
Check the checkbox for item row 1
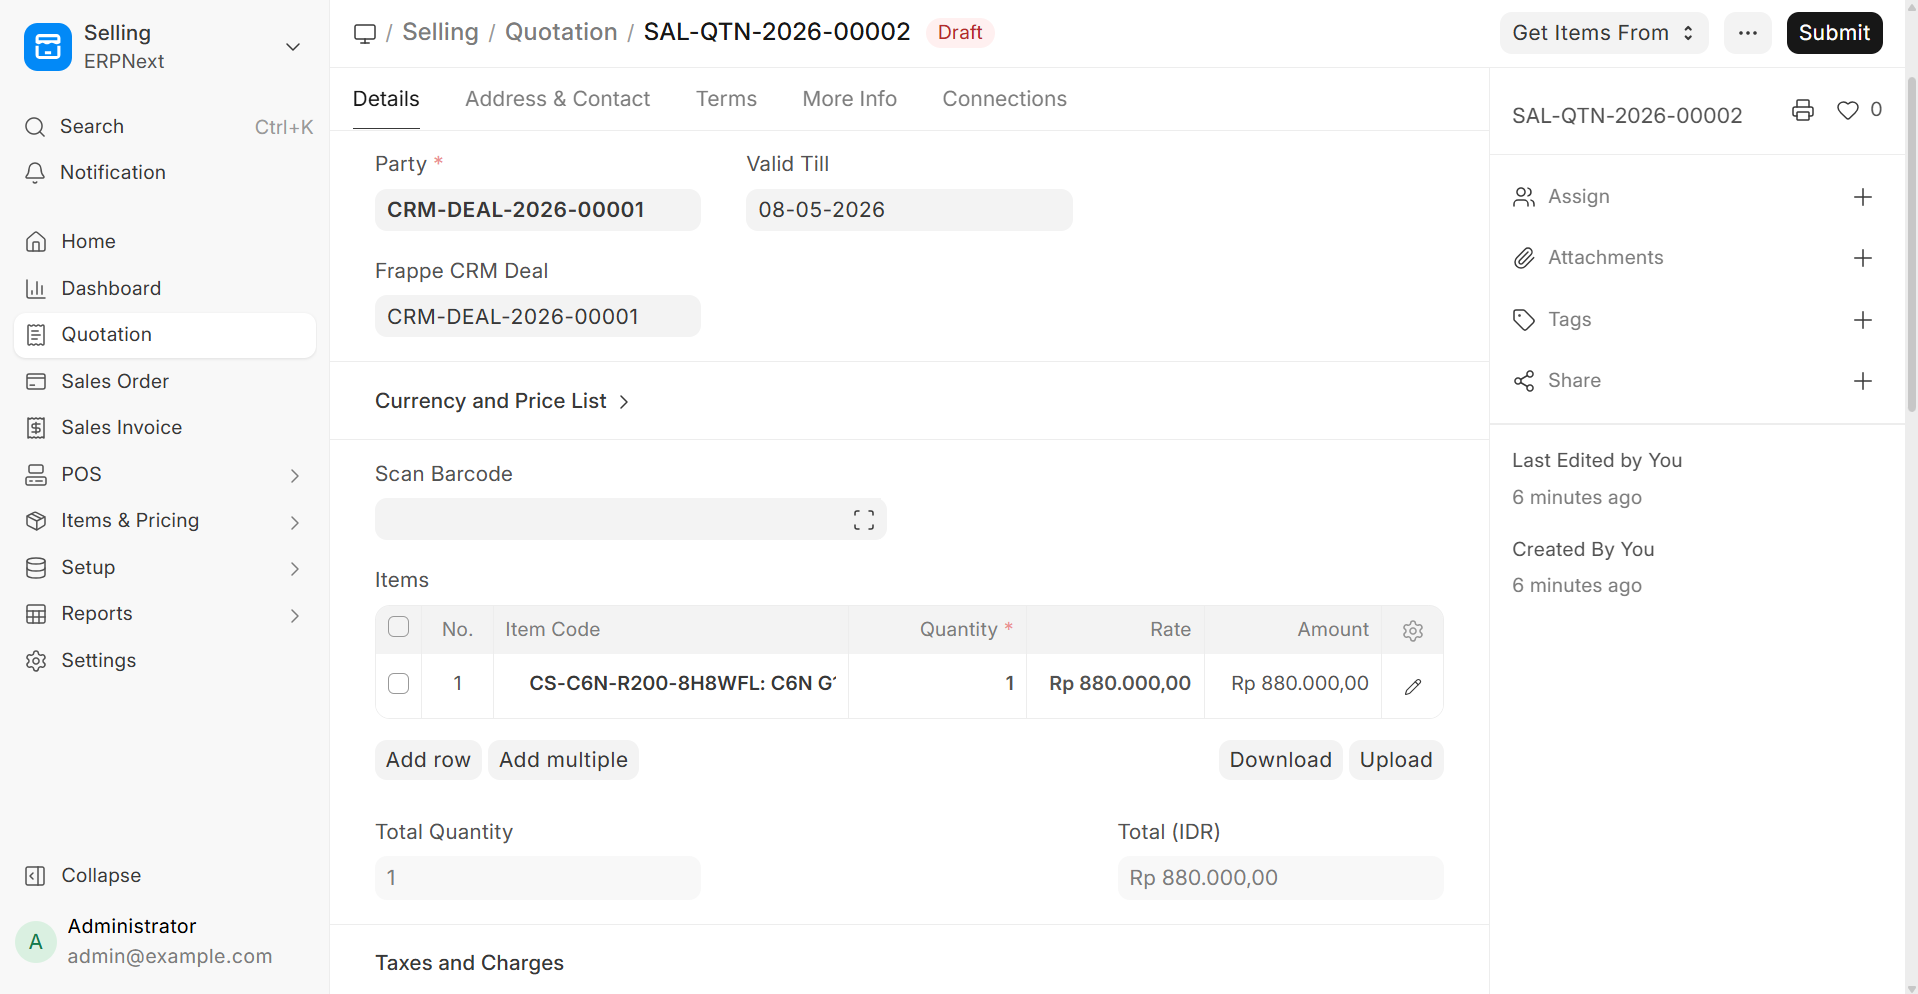click(x=398, y=684)
